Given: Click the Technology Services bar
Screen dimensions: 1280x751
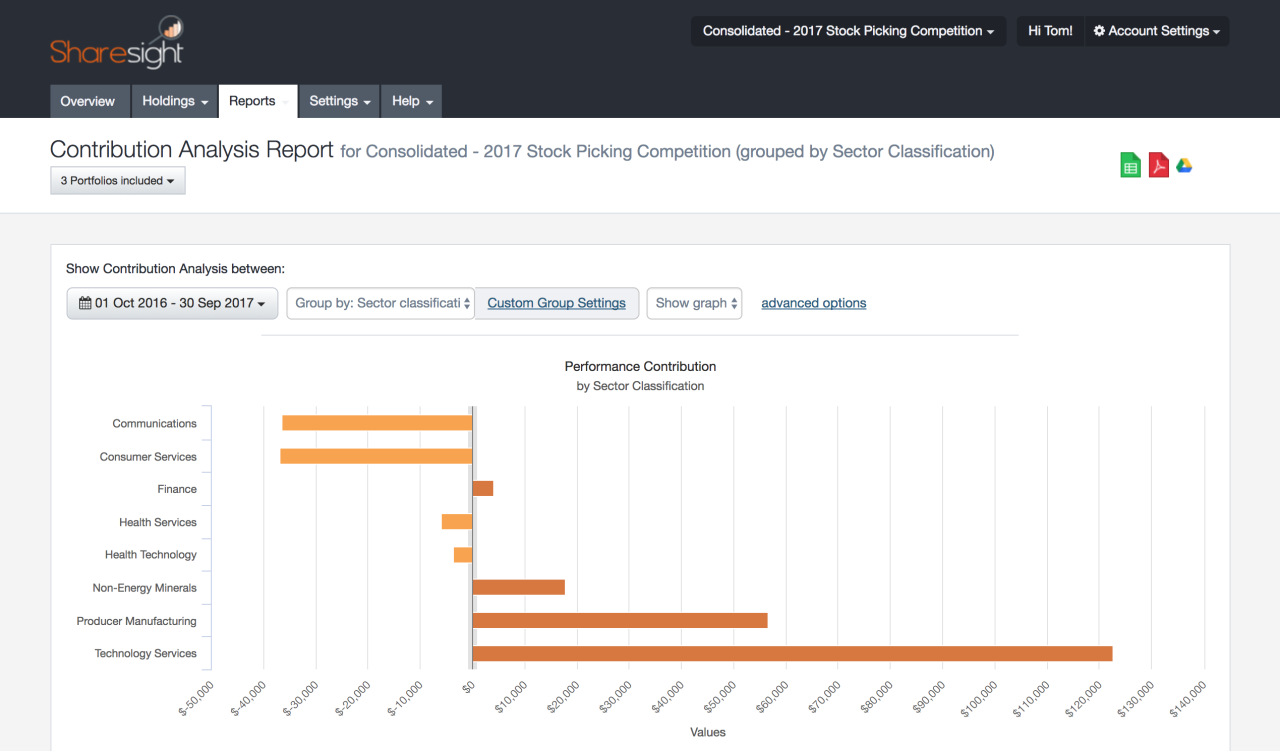Looking at the screenshot, I should coord(793,653).
